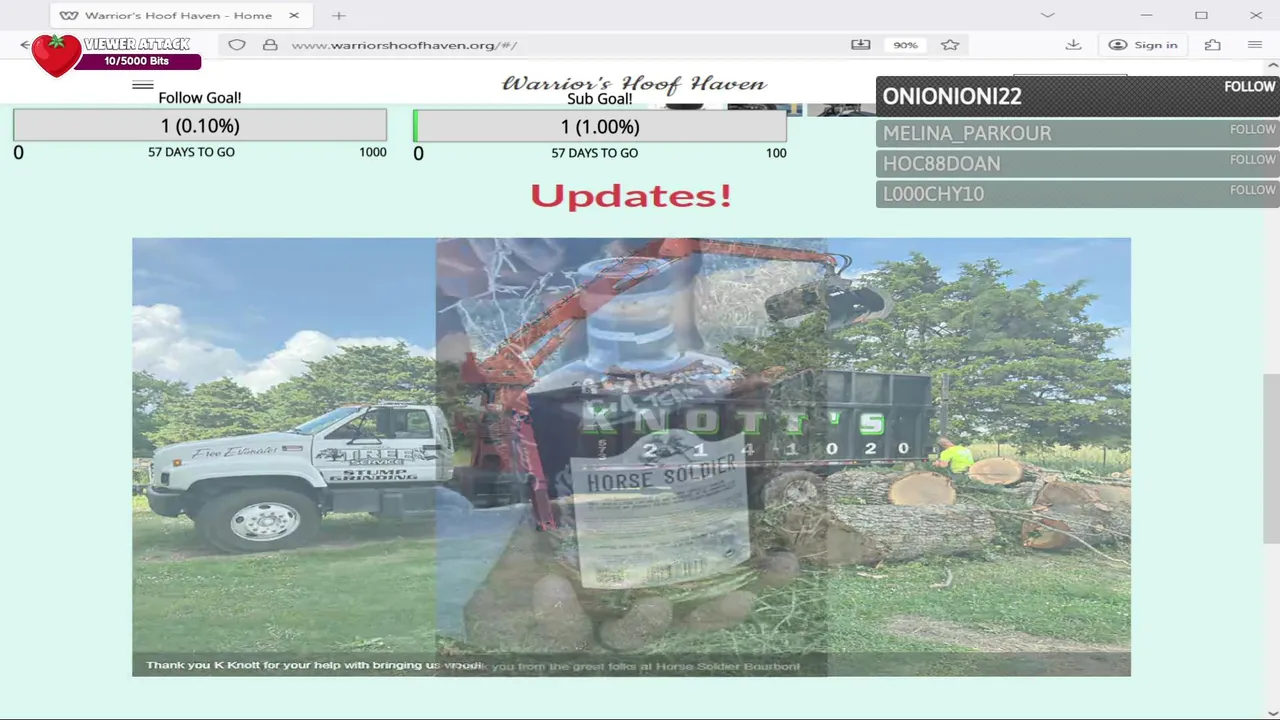Bookmark this page with the star icon
This screenshot has width=1280, height=720.
[950, 45]
